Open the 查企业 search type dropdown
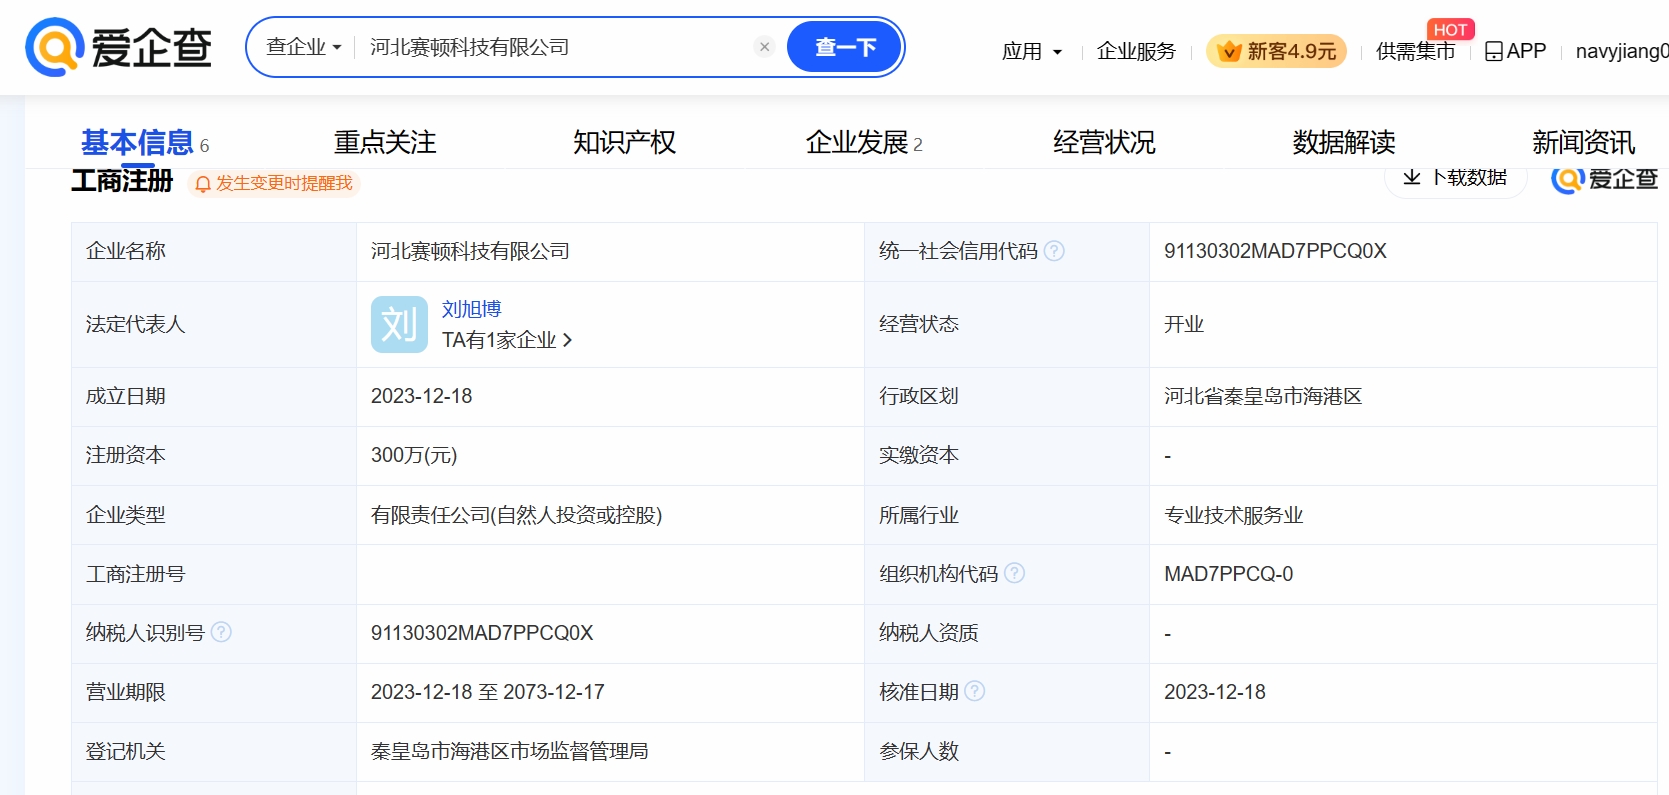Image resolution: width=1669 pixels, height=795 pixels. pos(304,47)
